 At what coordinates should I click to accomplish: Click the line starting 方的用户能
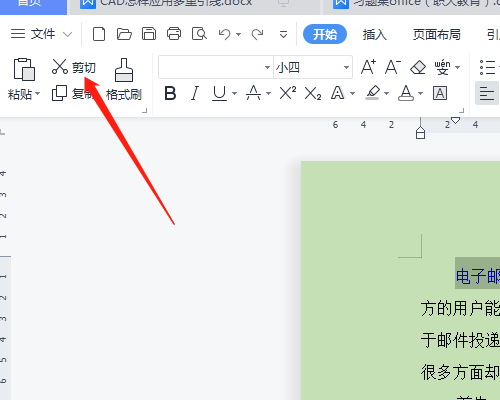(x=460, y=308)
